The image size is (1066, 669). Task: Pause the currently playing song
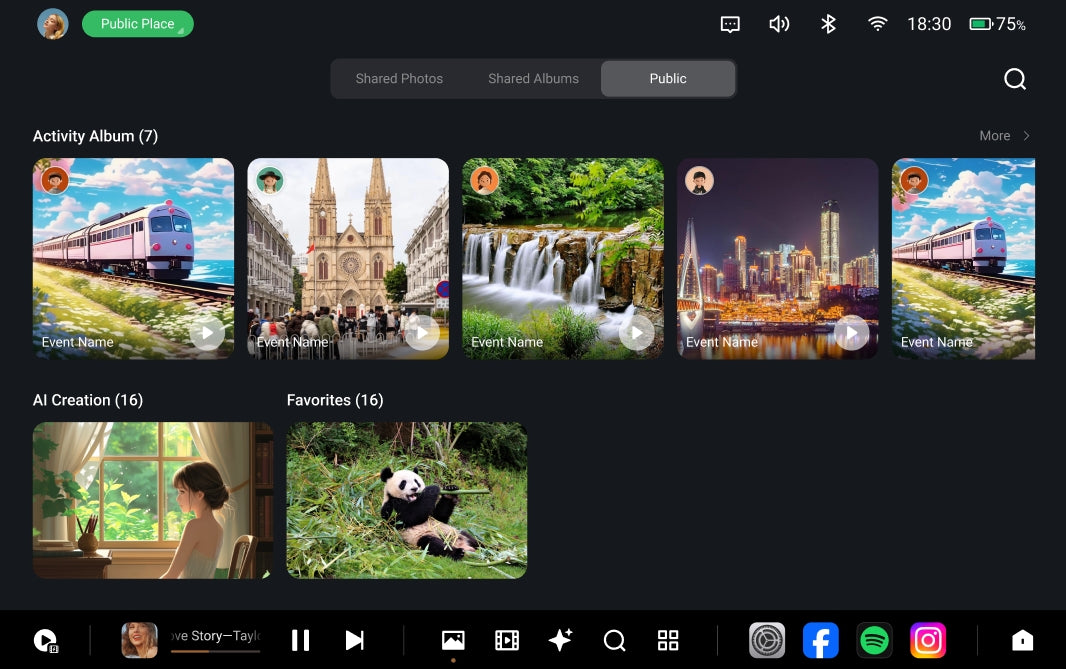coord(300,640)
